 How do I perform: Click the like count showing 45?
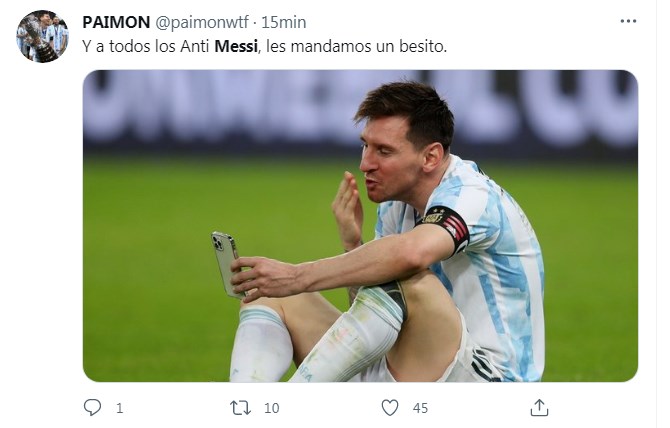(421, 408)
